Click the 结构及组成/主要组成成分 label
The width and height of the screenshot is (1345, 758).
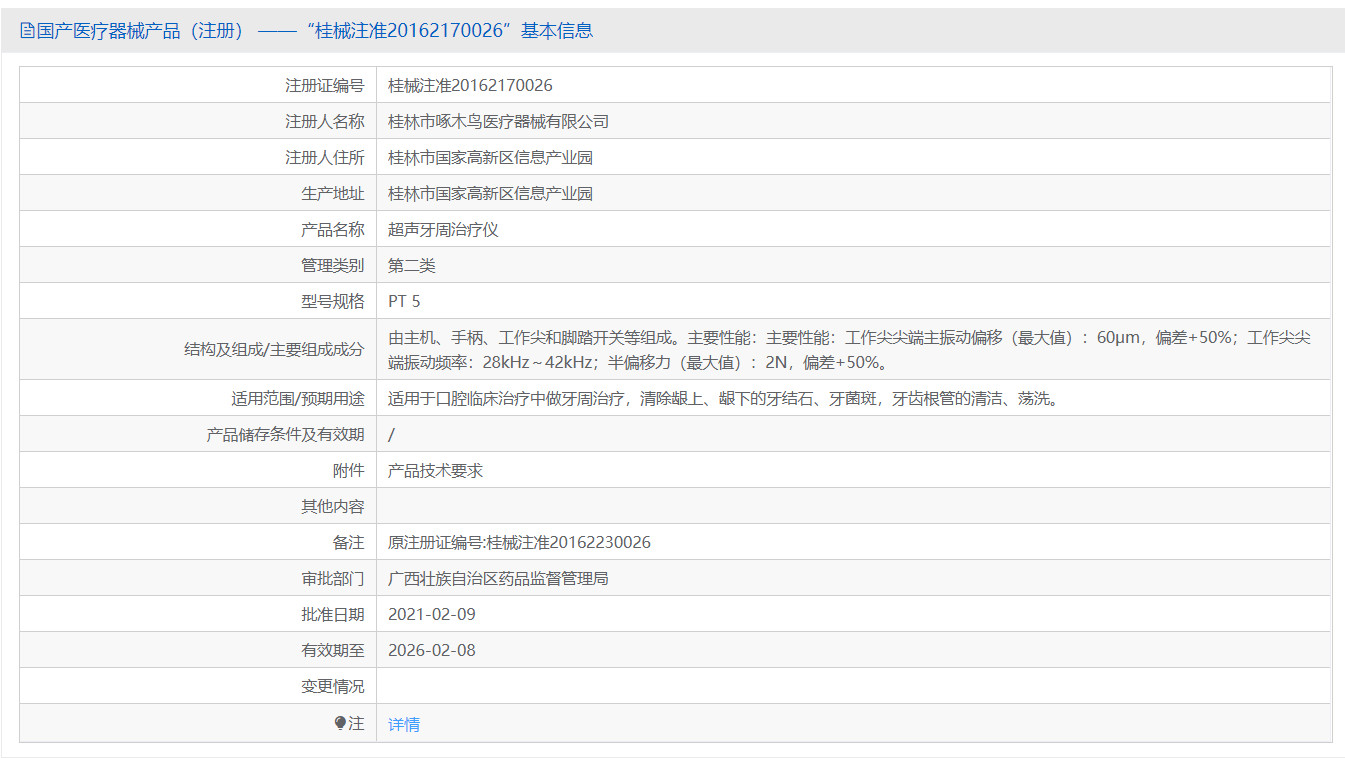[274, 349]
